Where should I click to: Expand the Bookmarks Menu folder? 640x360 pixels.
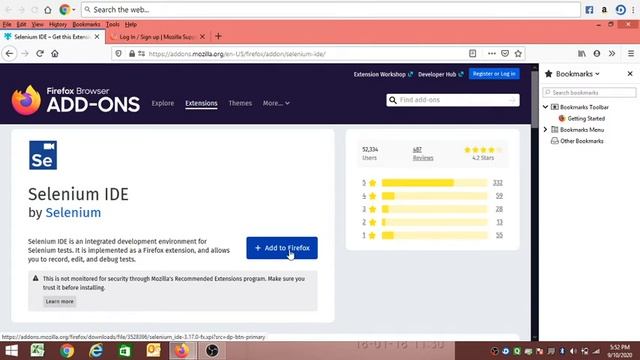click(545, 129)
